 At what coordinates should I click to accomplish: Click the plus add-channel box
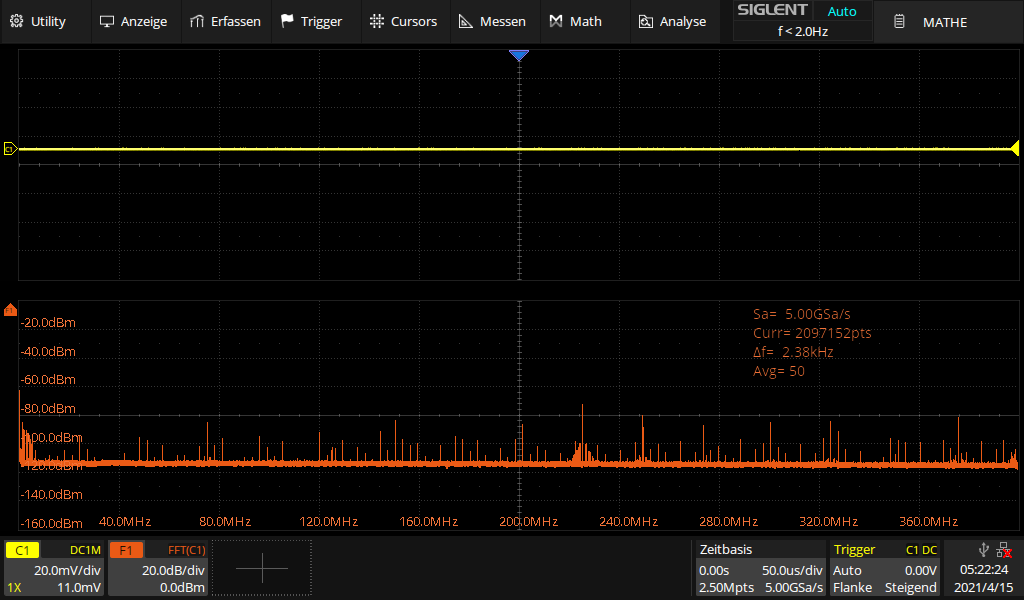click(x=262, y=568)
